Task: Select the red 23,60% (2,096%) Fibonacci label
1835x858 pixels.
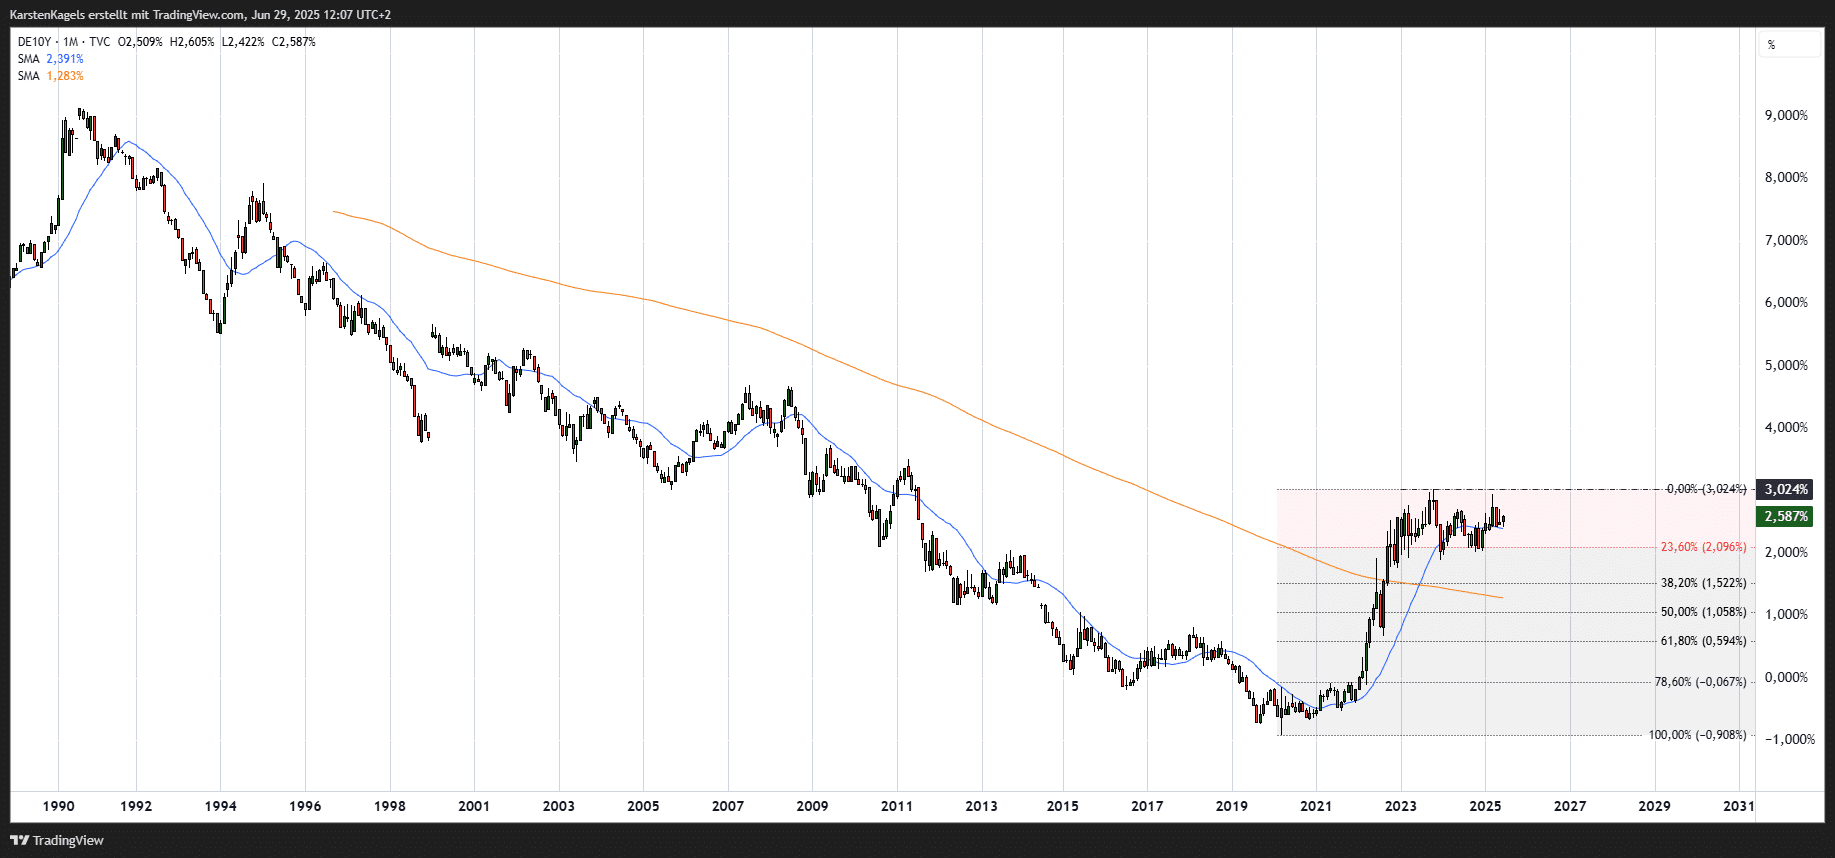Action: click(1703, 547)
